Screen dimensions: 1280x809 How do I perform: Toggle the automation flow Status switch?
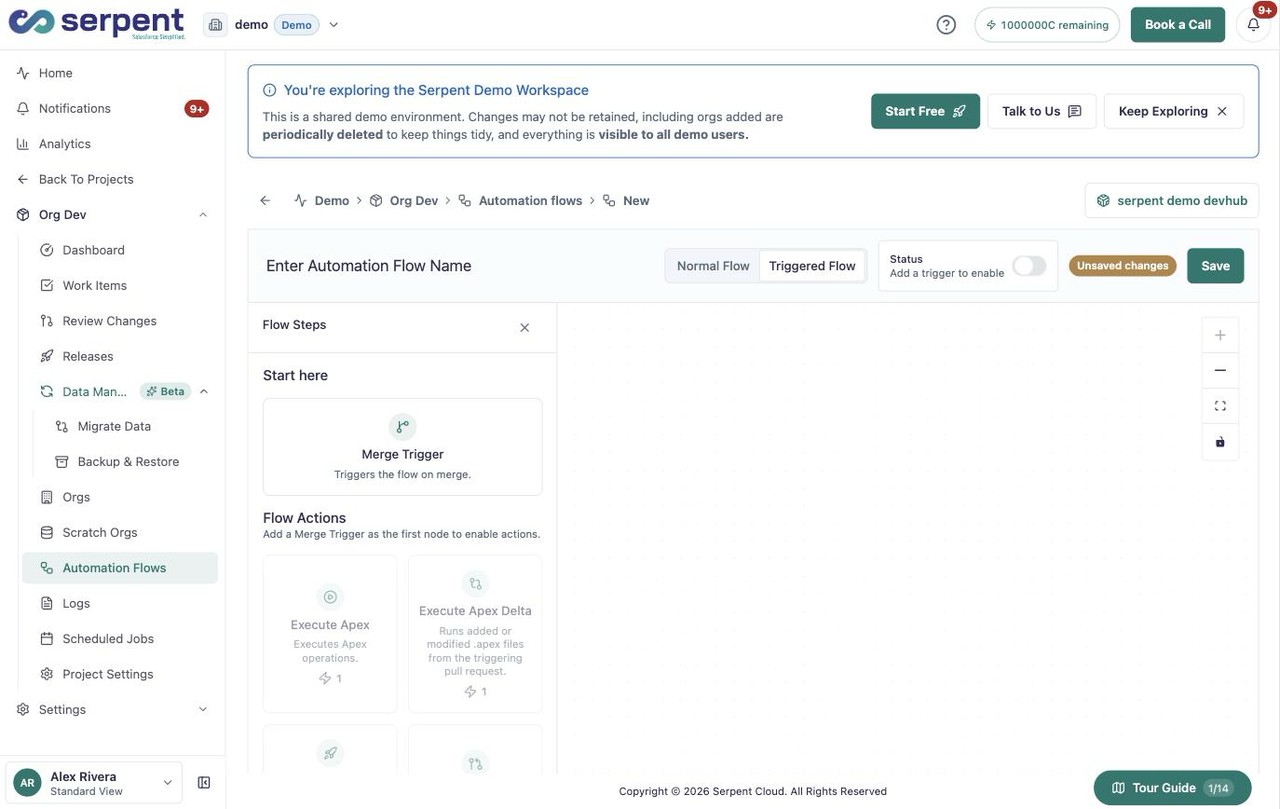(1029, 266)
